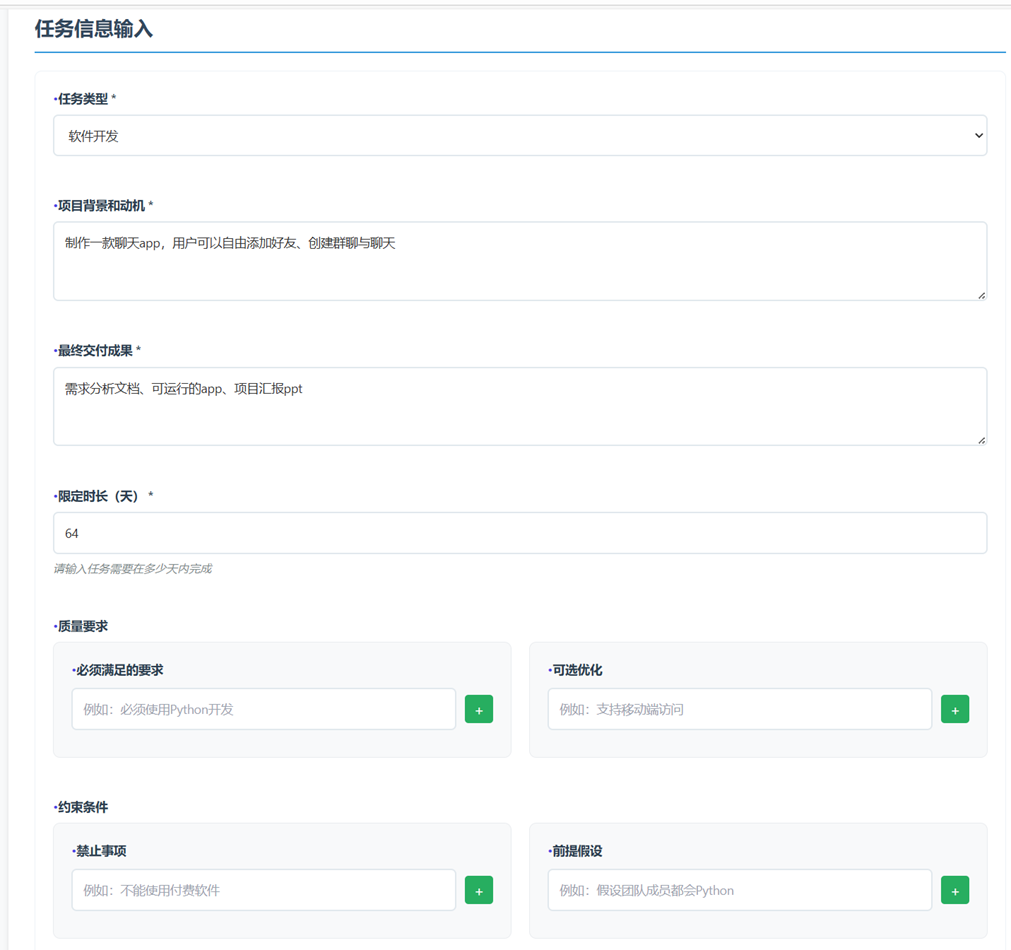
Task: Add a new assumption via the + button
Action: 954,889
